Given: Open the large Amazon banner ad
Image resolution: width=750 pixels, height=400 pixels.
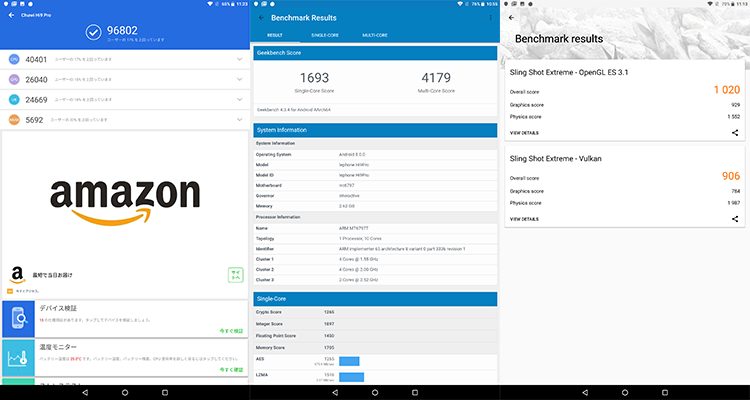Looking at the screenshot, I should point(125,201).
